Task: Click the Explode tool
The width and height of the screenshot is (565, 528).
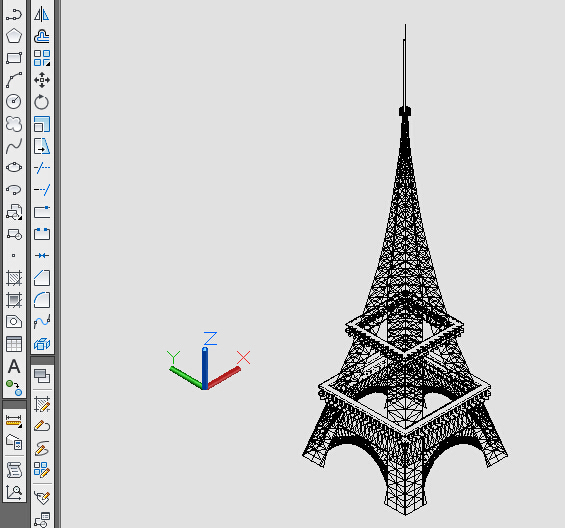Action: [42, 344]
